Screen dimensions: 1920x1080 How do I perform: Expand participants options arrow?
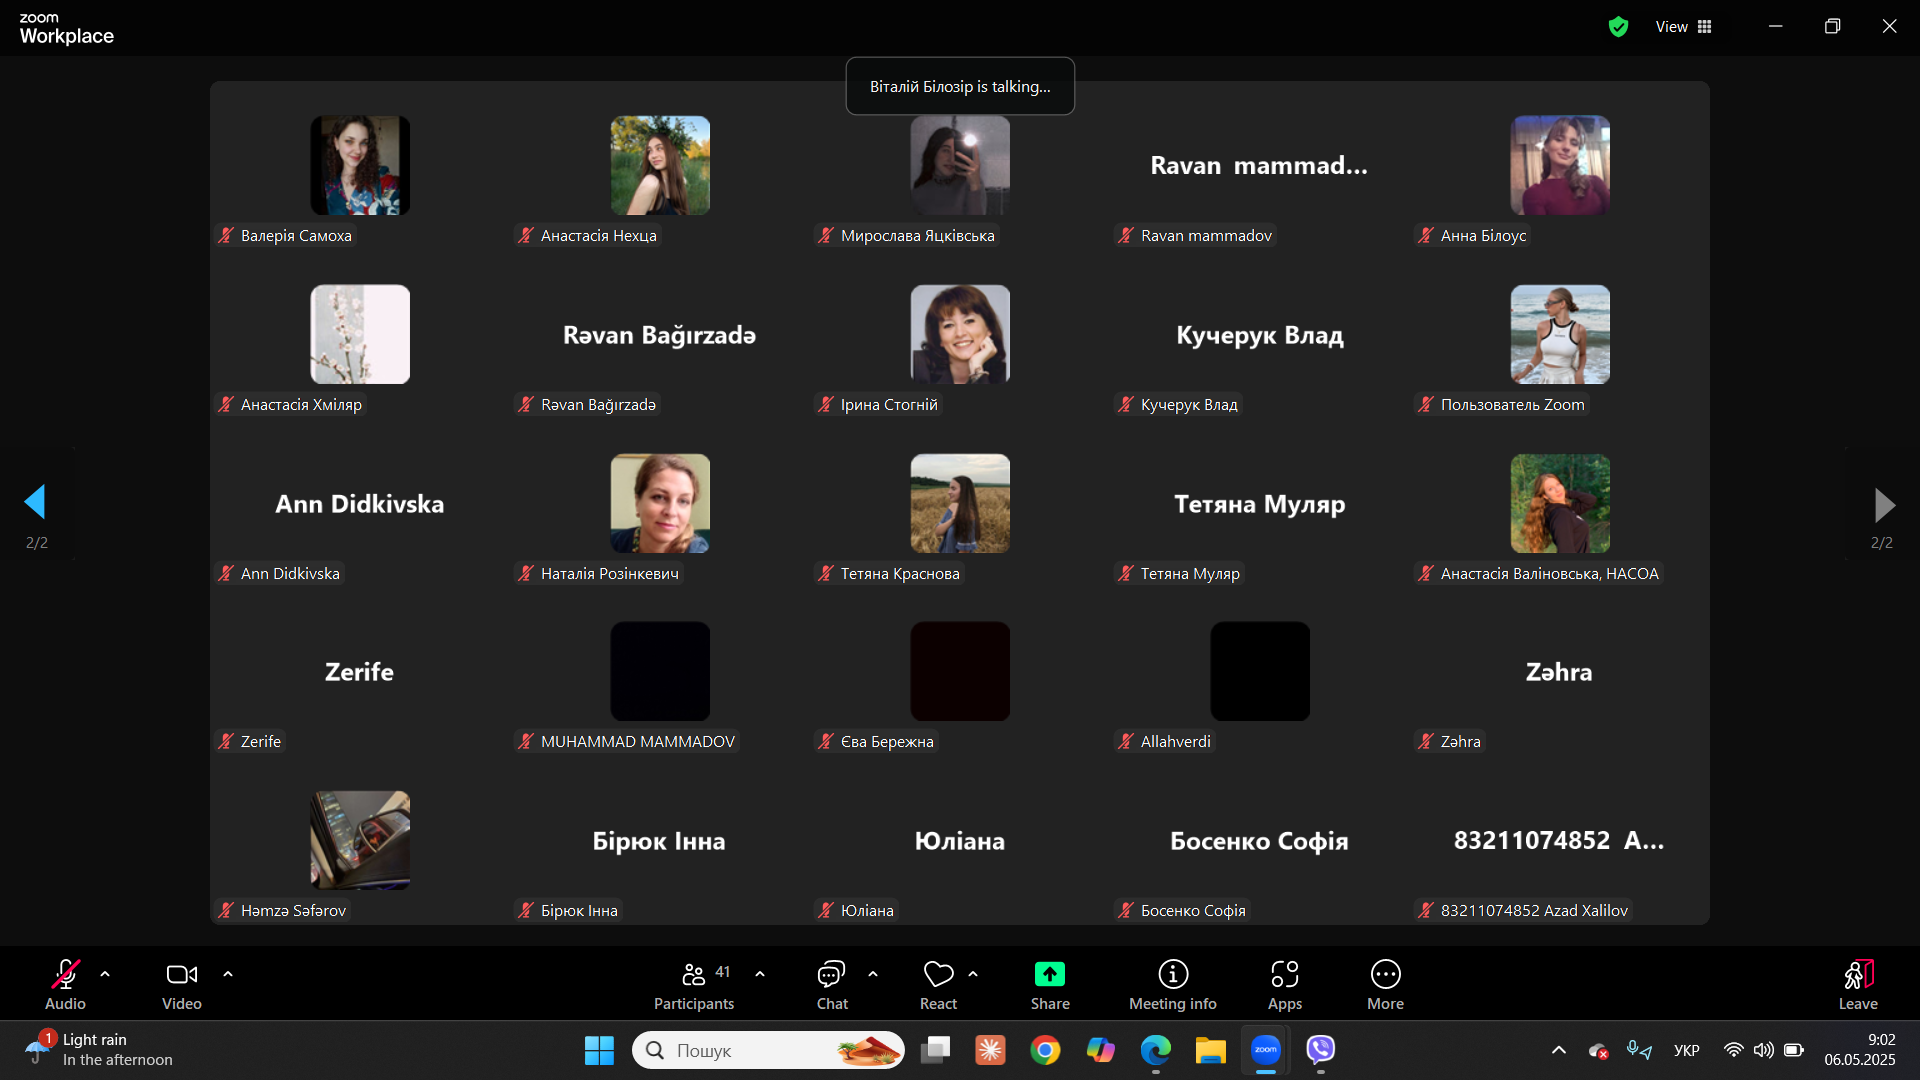click(x=760, y=973)
